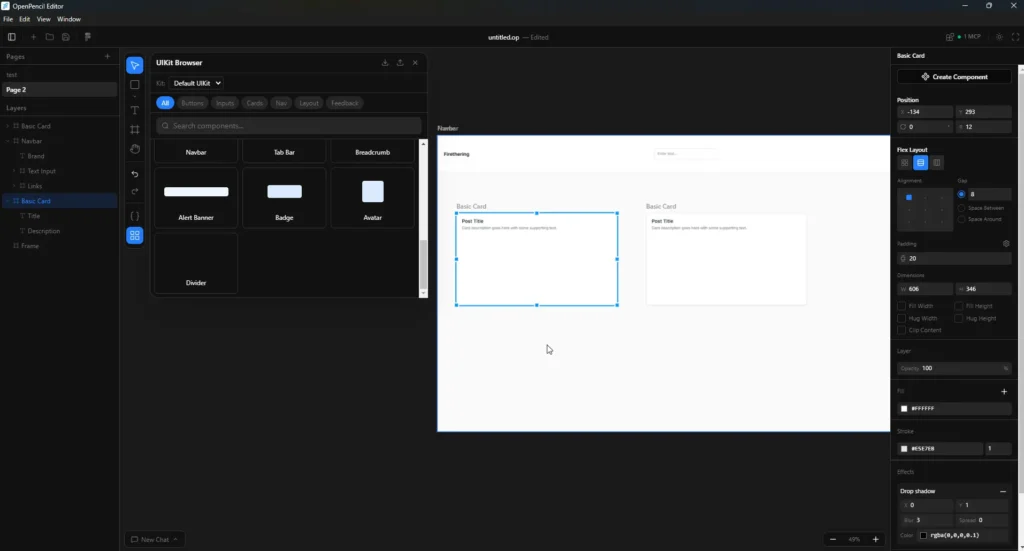The height and width of the screenshot is (551, 1024).
Task: Add a new page with the plus icon
Action: (108, 56)
